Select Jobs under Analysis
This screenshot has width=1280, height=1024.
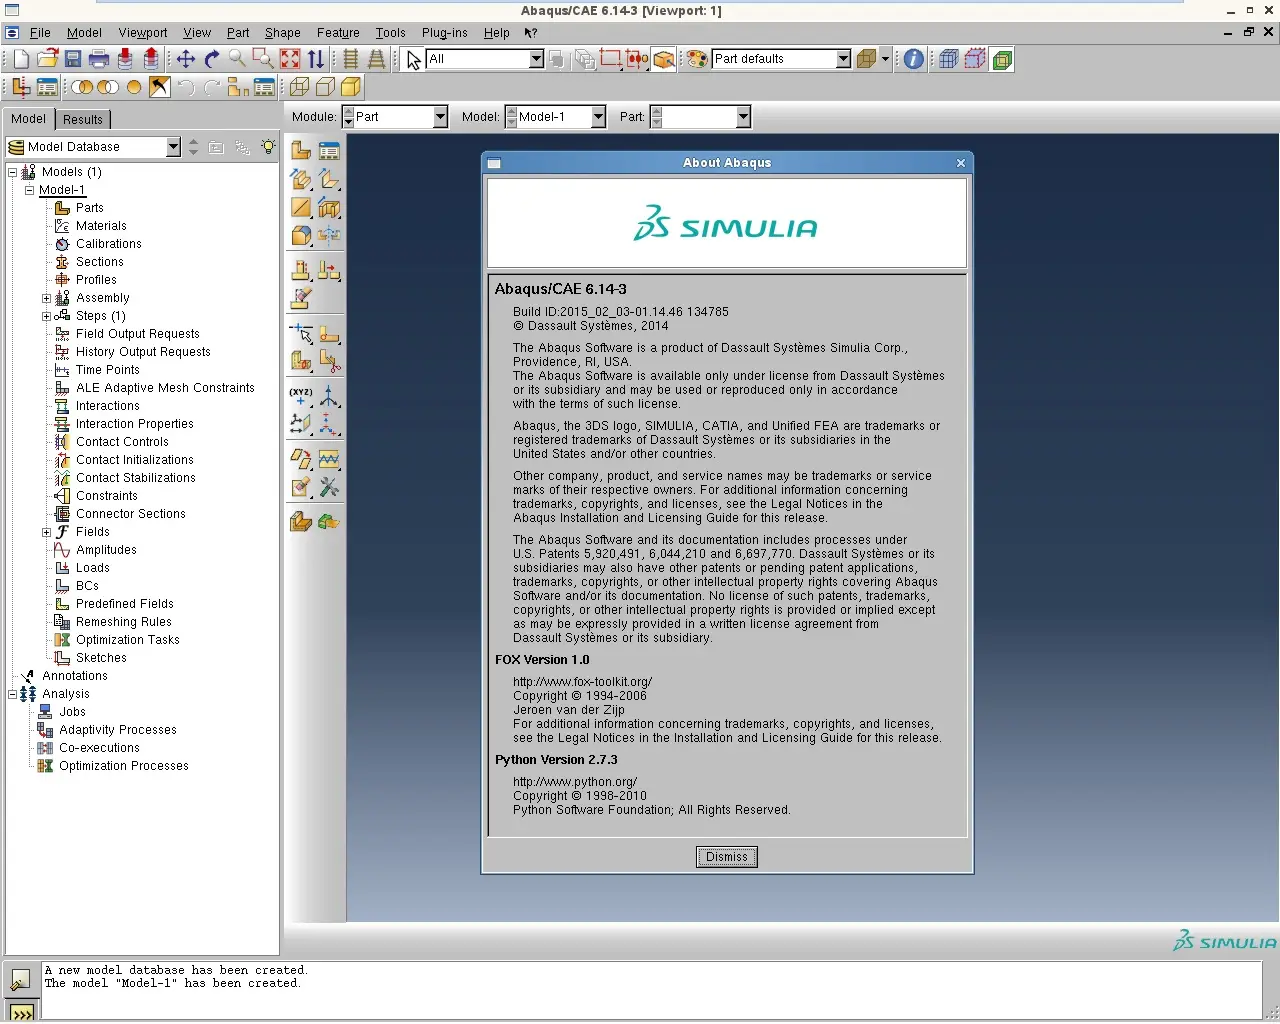(72, 712)
